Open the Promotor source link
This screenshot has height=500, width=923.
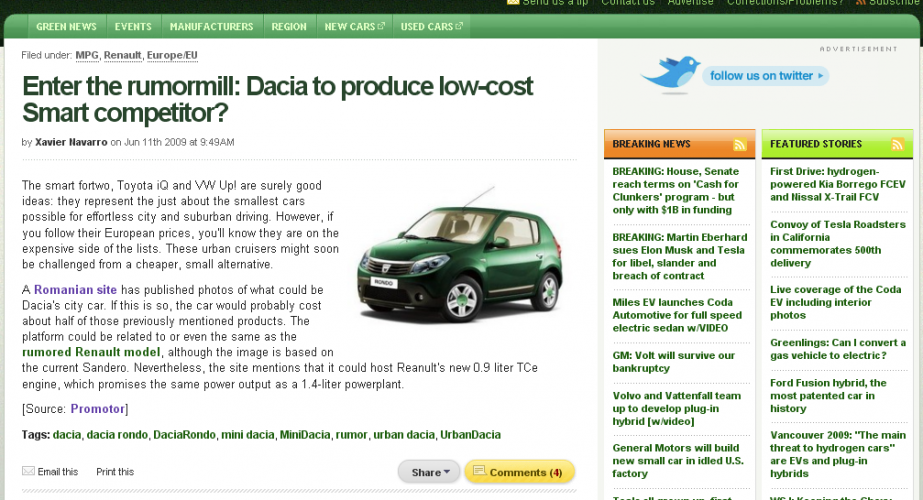point(98,409)
